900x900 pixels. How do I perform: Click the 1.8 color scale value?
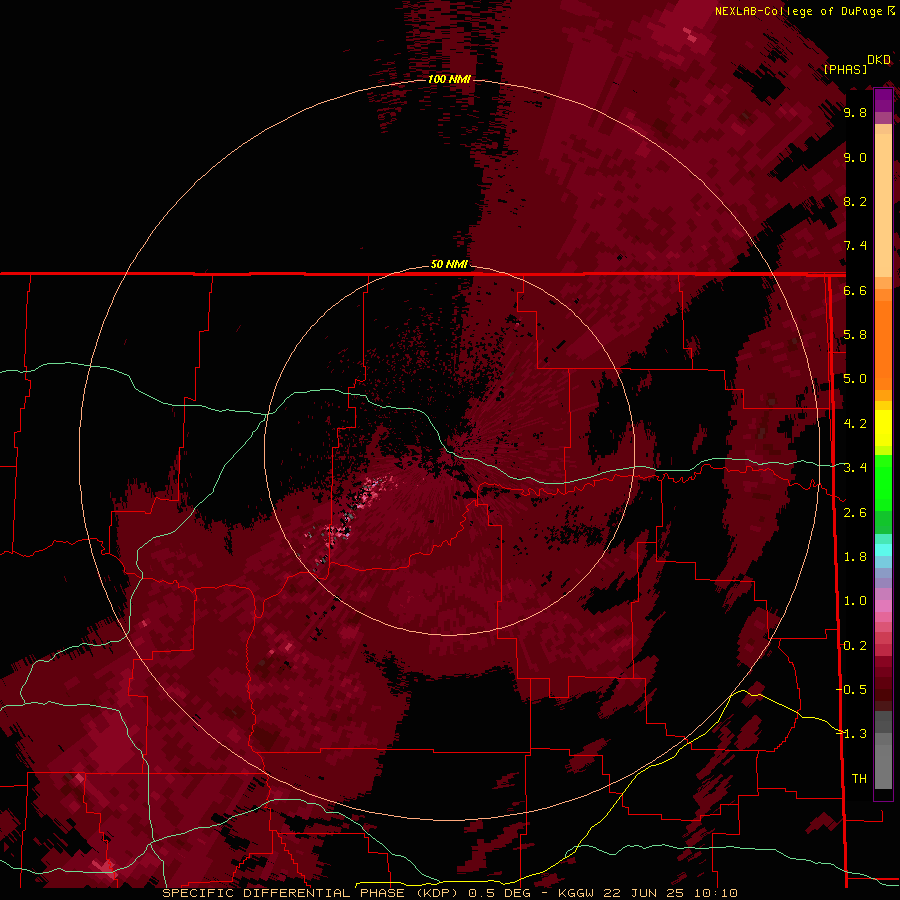click(855, 557)
